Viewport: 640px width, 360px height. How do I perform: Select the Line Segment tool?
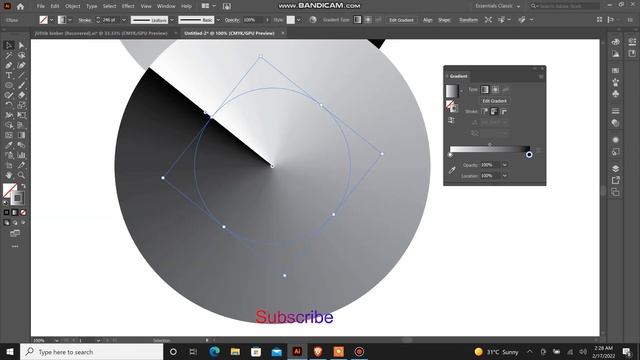coord(21,76)
